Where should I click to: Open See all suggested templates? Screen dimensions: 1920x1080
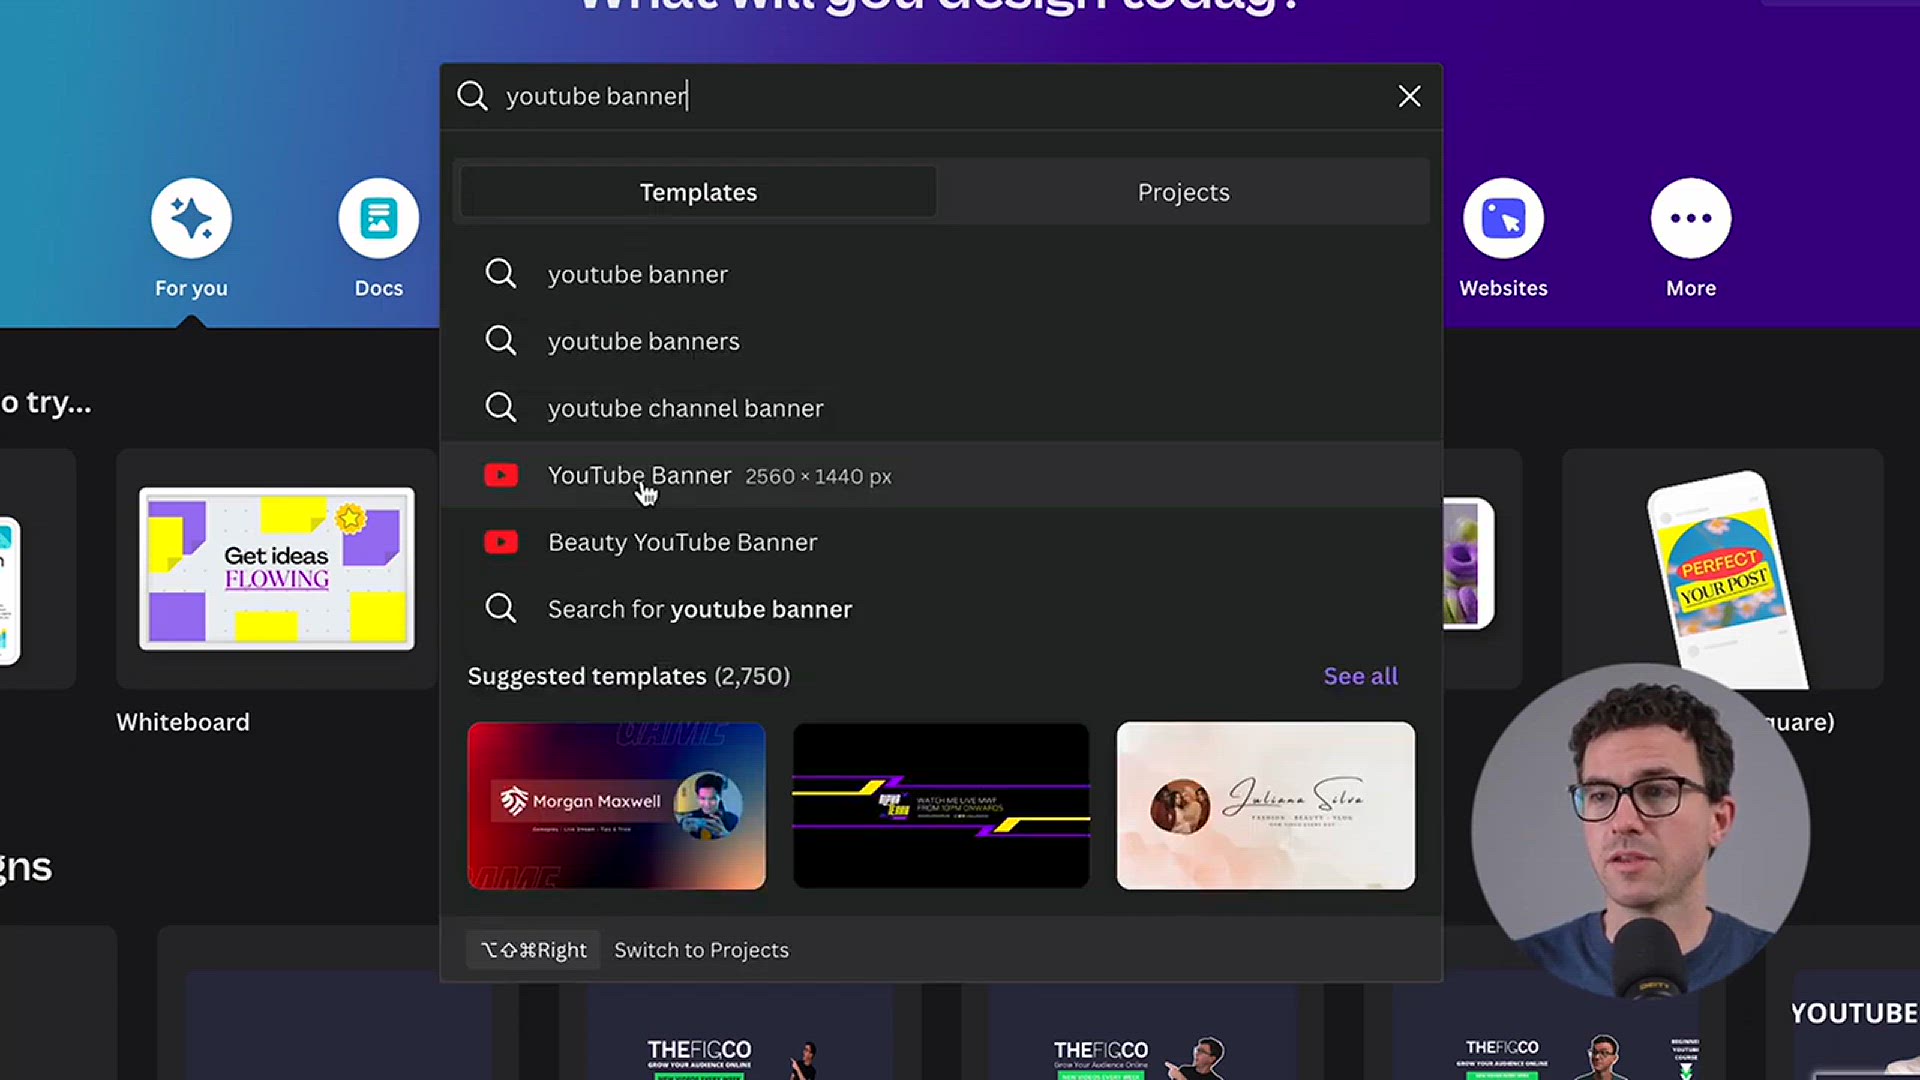(x=1360, y=676)
